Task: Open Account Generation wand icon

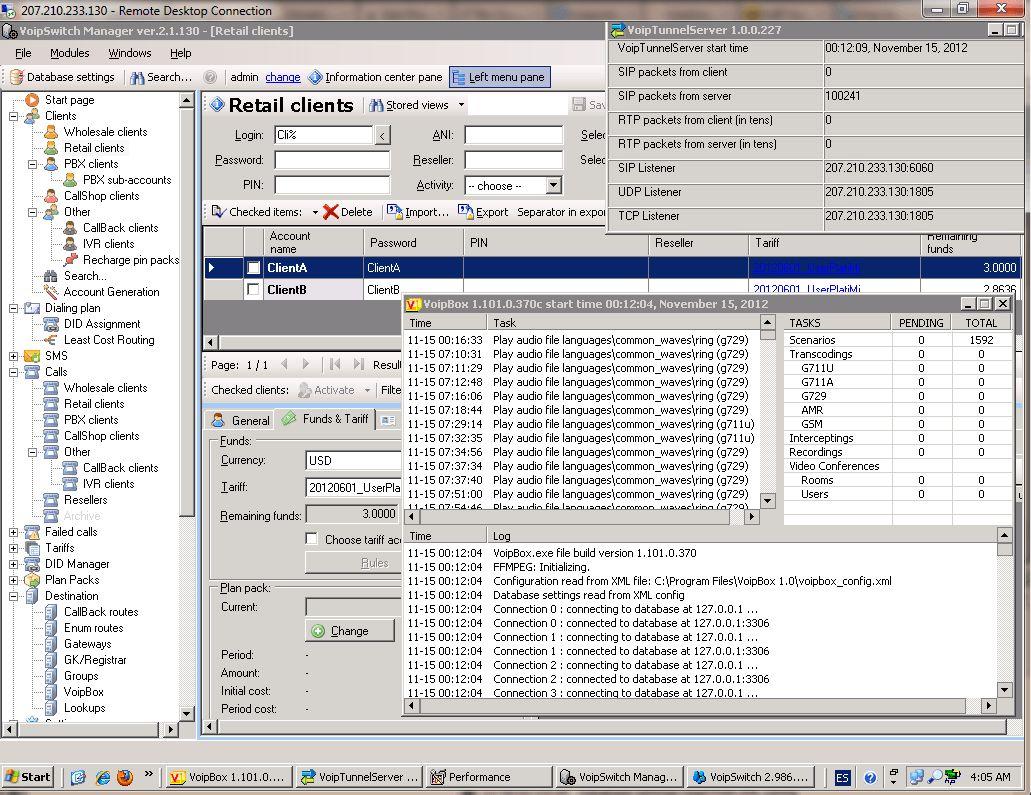Action: (x=51, y=291)
